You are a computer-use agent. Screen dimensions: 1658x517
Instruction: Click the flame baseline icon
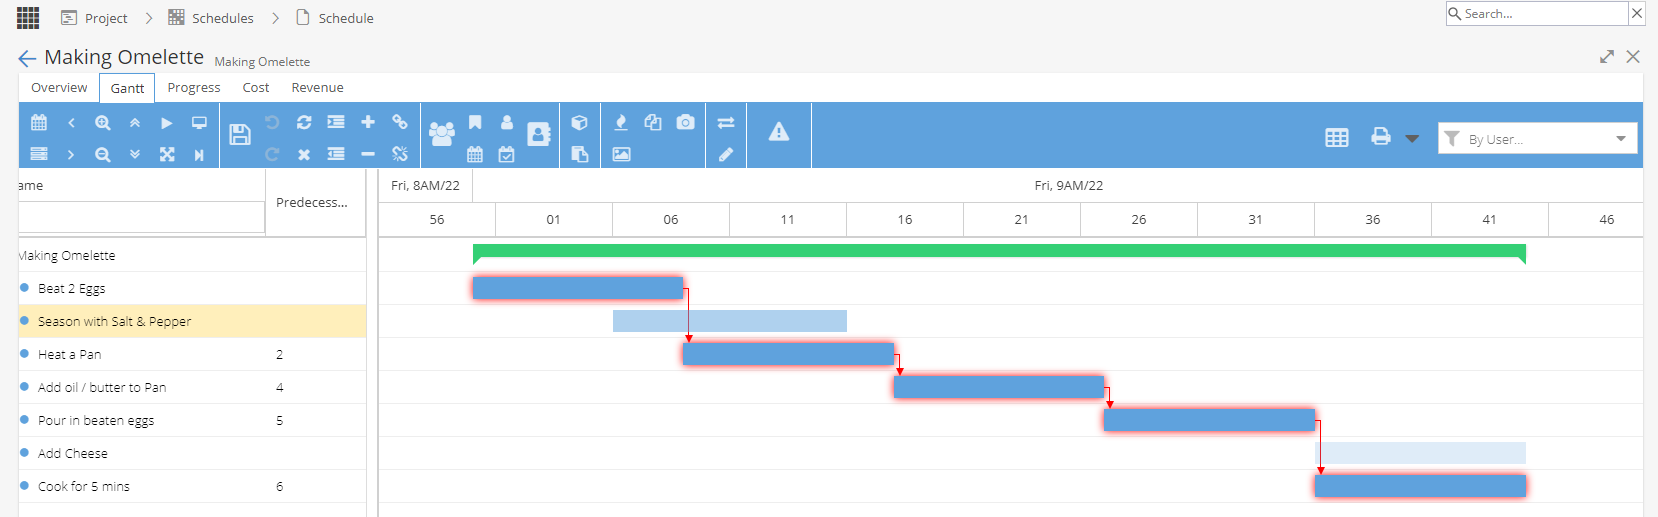pyautogui.click(x=621, y=122)
